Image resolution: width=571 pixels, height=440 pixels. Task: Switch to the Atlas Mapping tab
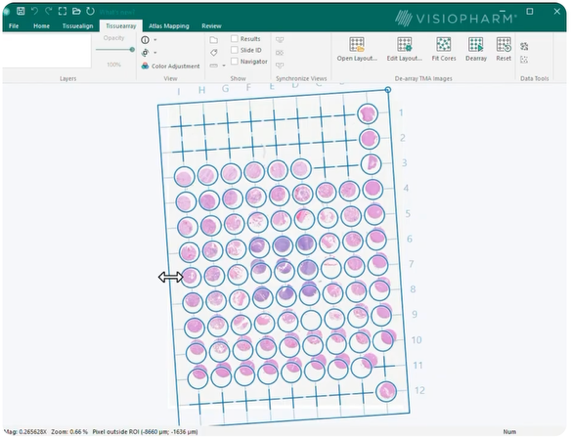pos(169,26)
